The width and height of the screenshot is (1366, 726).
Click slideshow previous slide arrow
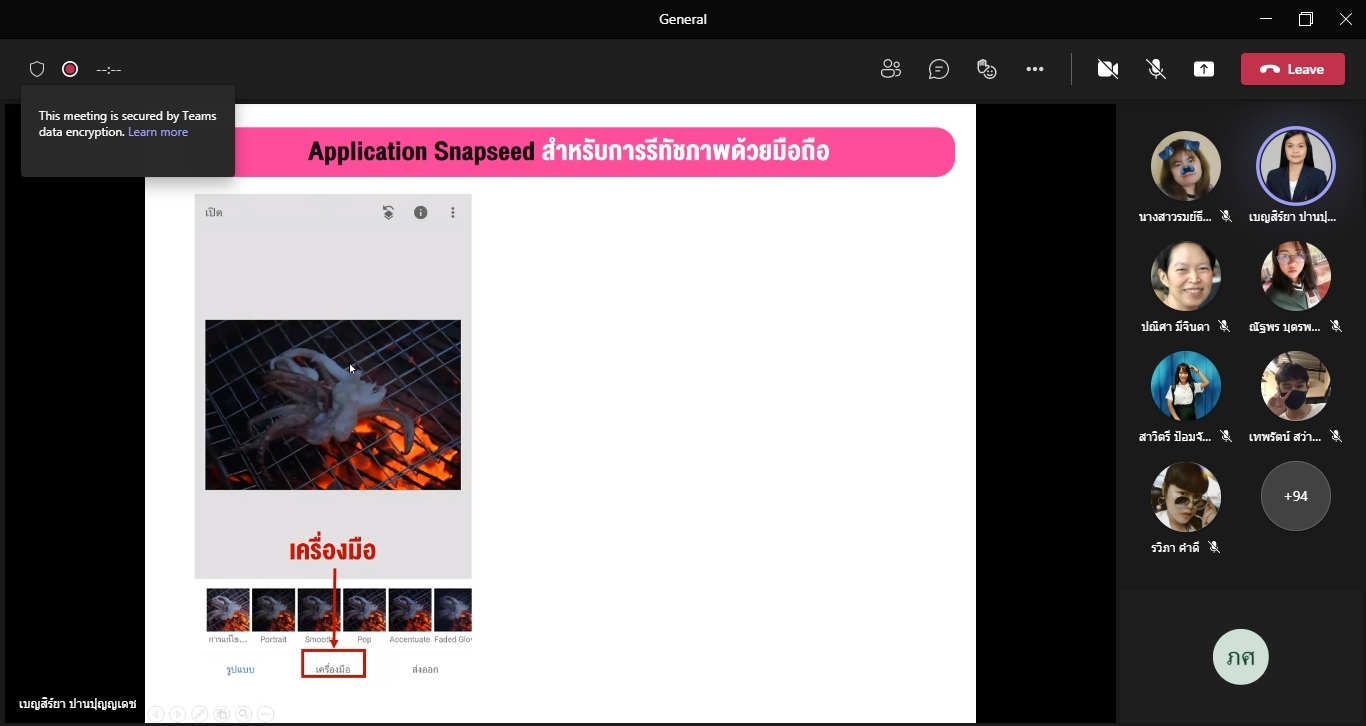click(156, 714)
